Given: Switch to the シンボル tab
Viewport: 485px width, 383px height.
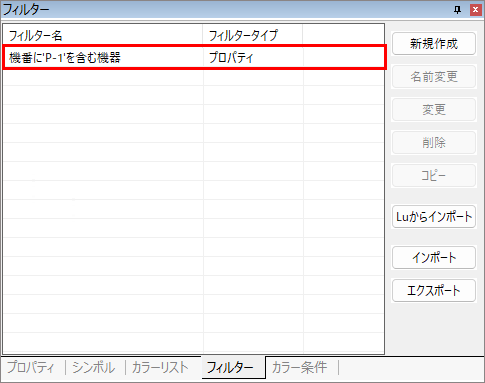Looking at the screenshot, I should pos(94,368).
